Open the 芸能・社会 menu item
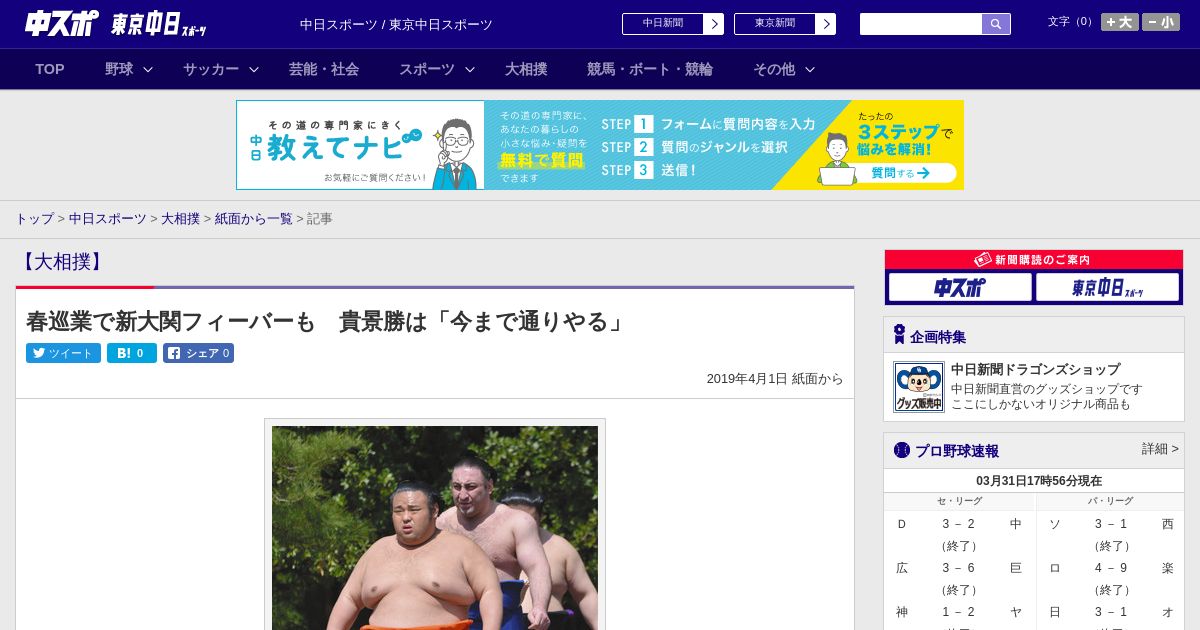Image resolution: width=1200 pixels, height=630 pixels. pos(324,69)
